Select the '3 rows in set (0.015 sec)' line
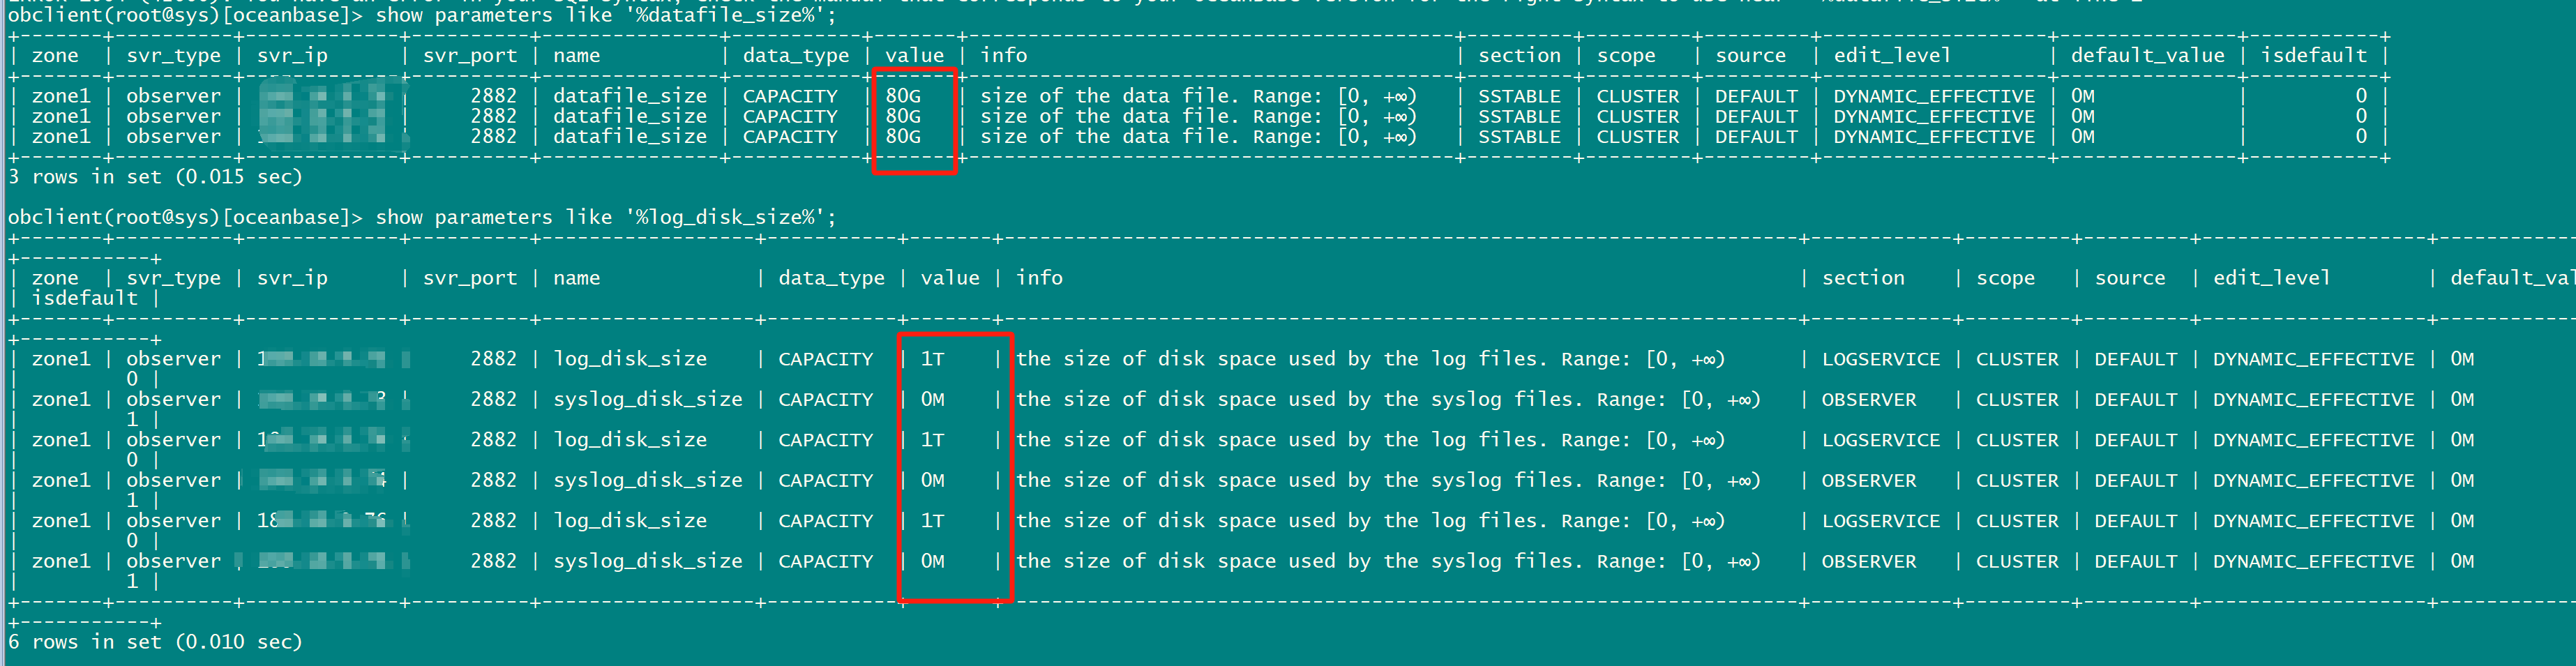 coord(155,177)
